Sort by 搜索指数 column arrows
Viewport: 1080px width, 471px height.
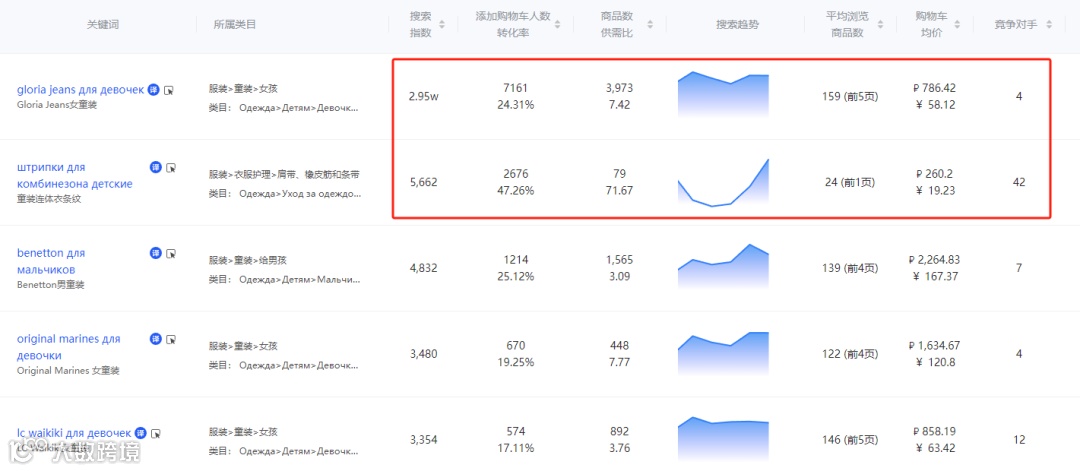tap(442, 25)
